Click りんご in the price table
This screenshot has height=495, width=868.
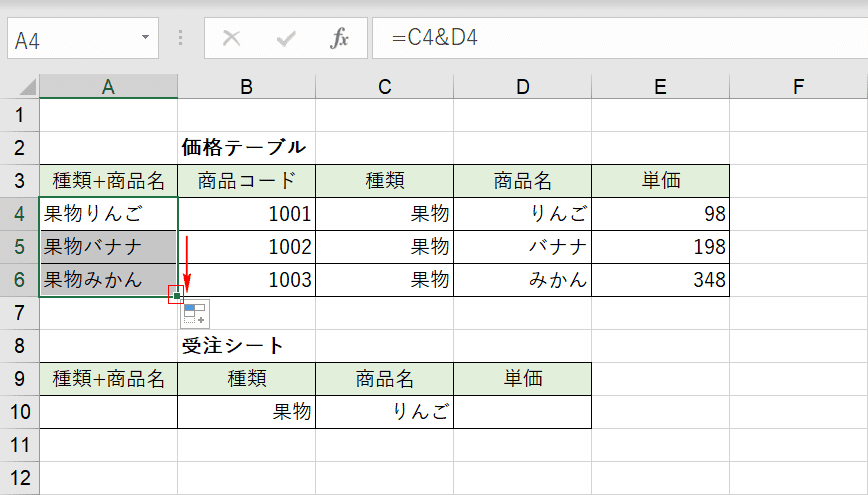(523, 214)
